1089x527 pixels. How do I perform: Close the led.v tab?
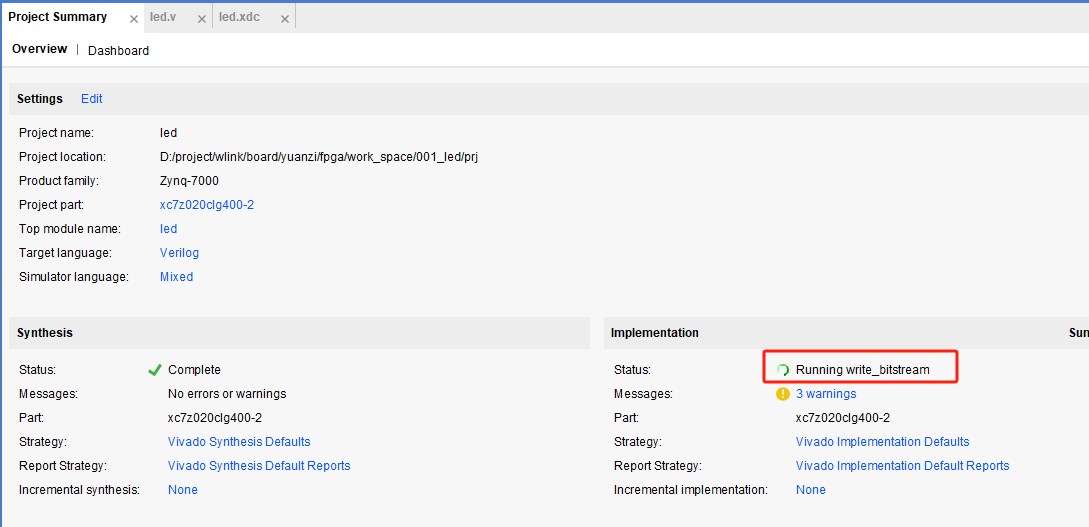pyautogui.click(x=201, y=19)
